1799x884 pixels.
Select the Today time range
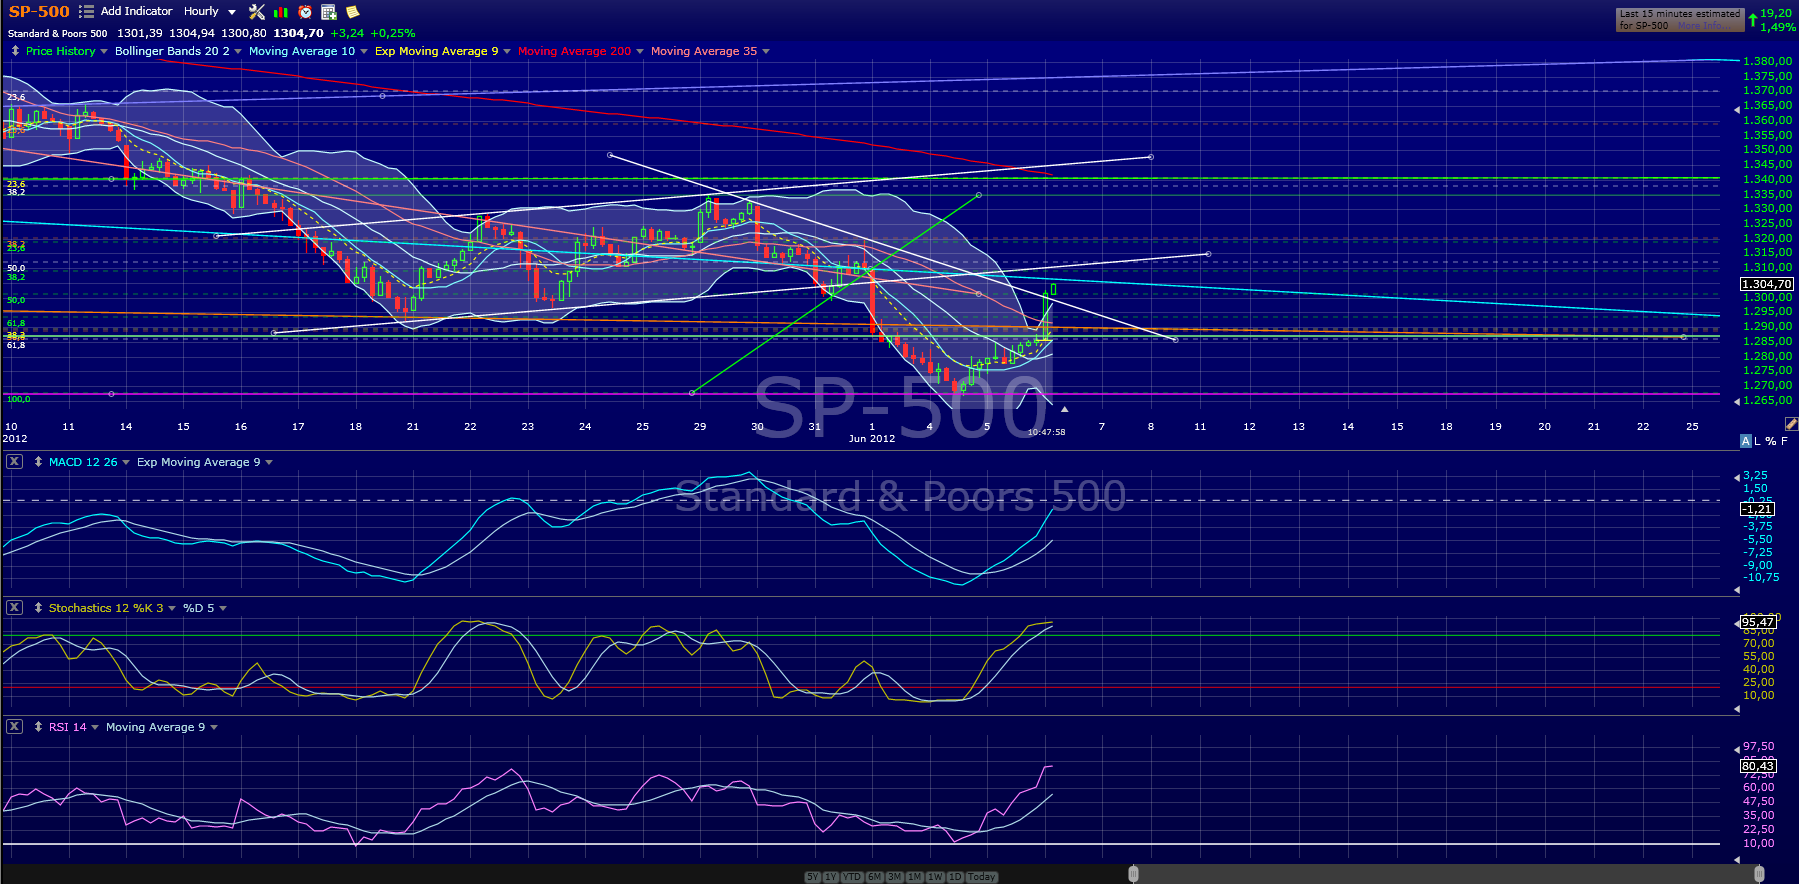982,877
